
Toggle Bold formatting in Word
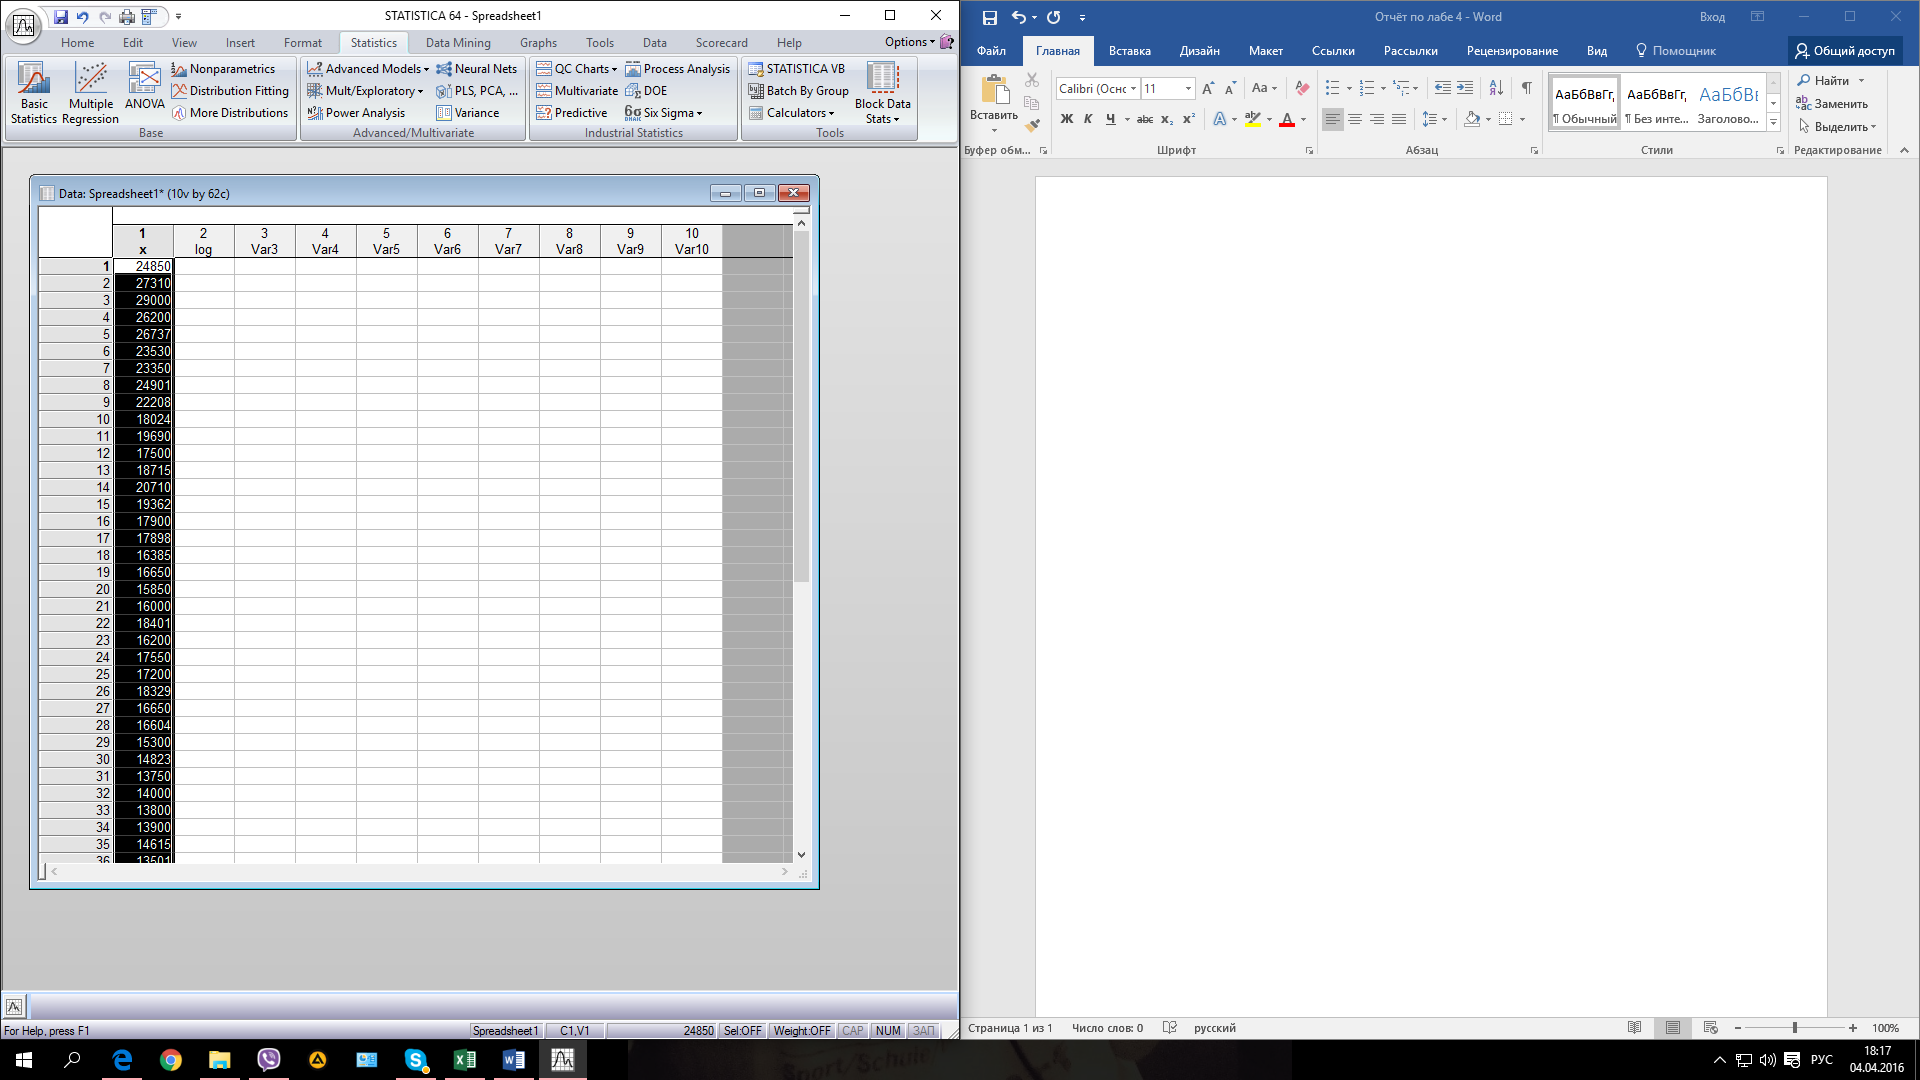click(1066, 119)
